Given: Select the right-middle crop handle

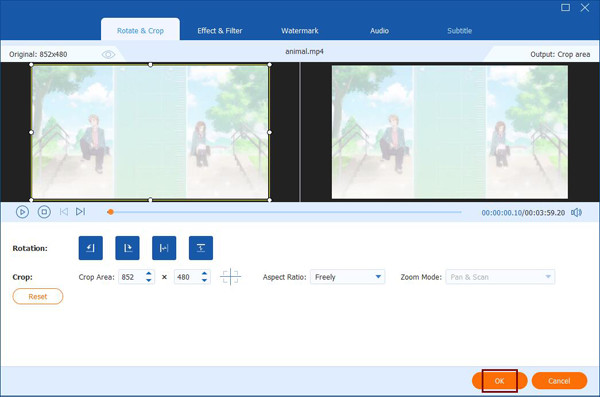Looking at the screenshot, I should tap(270, 132).
